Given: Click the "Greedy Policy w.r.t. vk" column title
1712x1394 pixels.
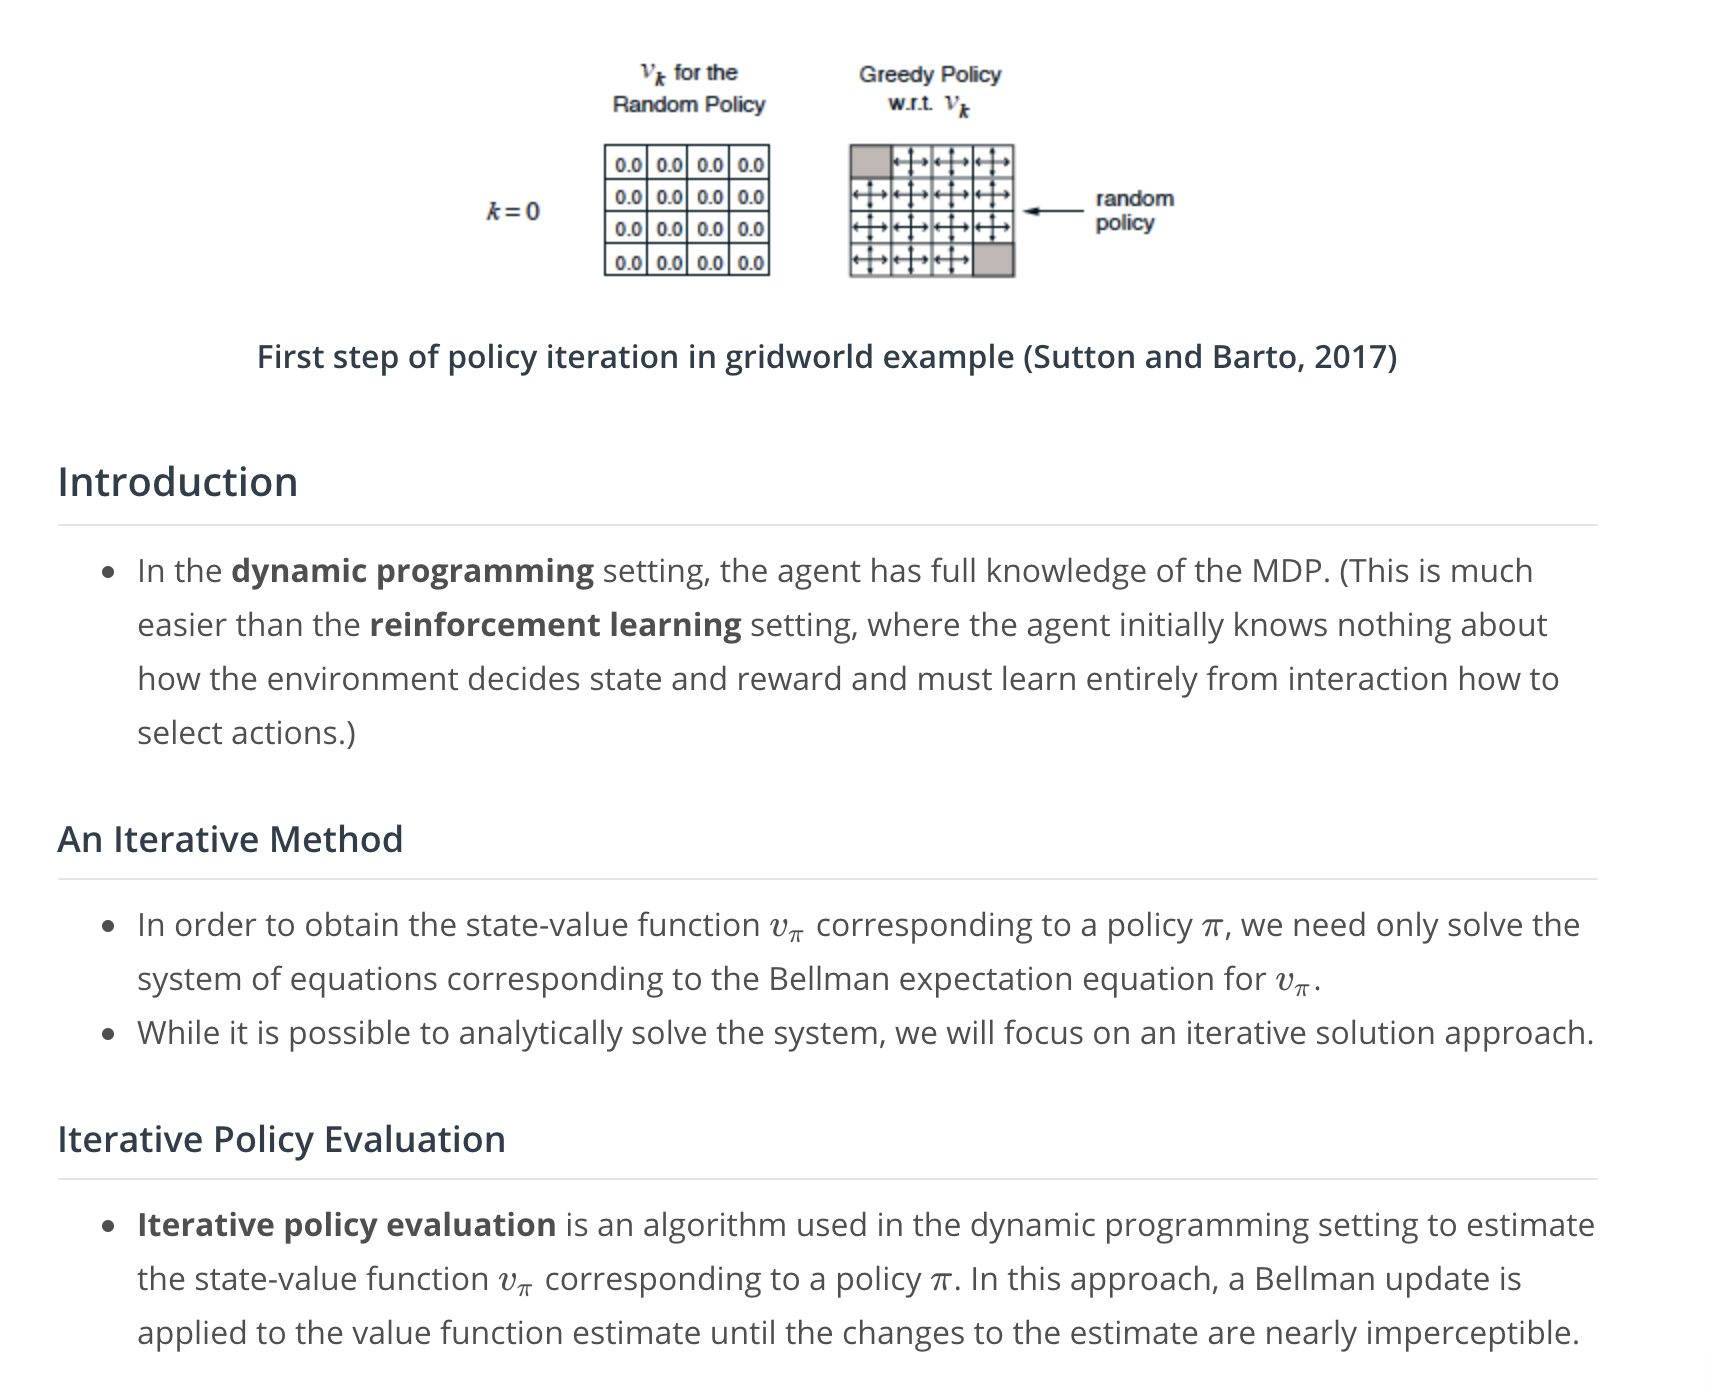Looking at the screenshot, I should [x=930, y=90].
